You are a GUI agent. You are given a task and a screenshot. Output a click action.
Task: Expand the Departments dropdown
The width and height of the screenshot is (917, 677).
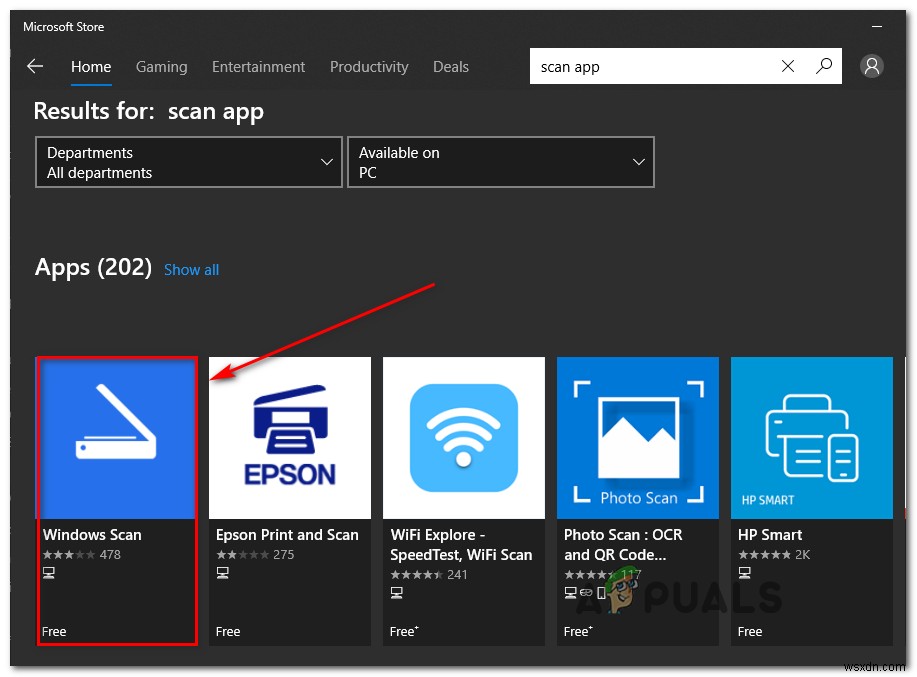[x=189, y=162]
